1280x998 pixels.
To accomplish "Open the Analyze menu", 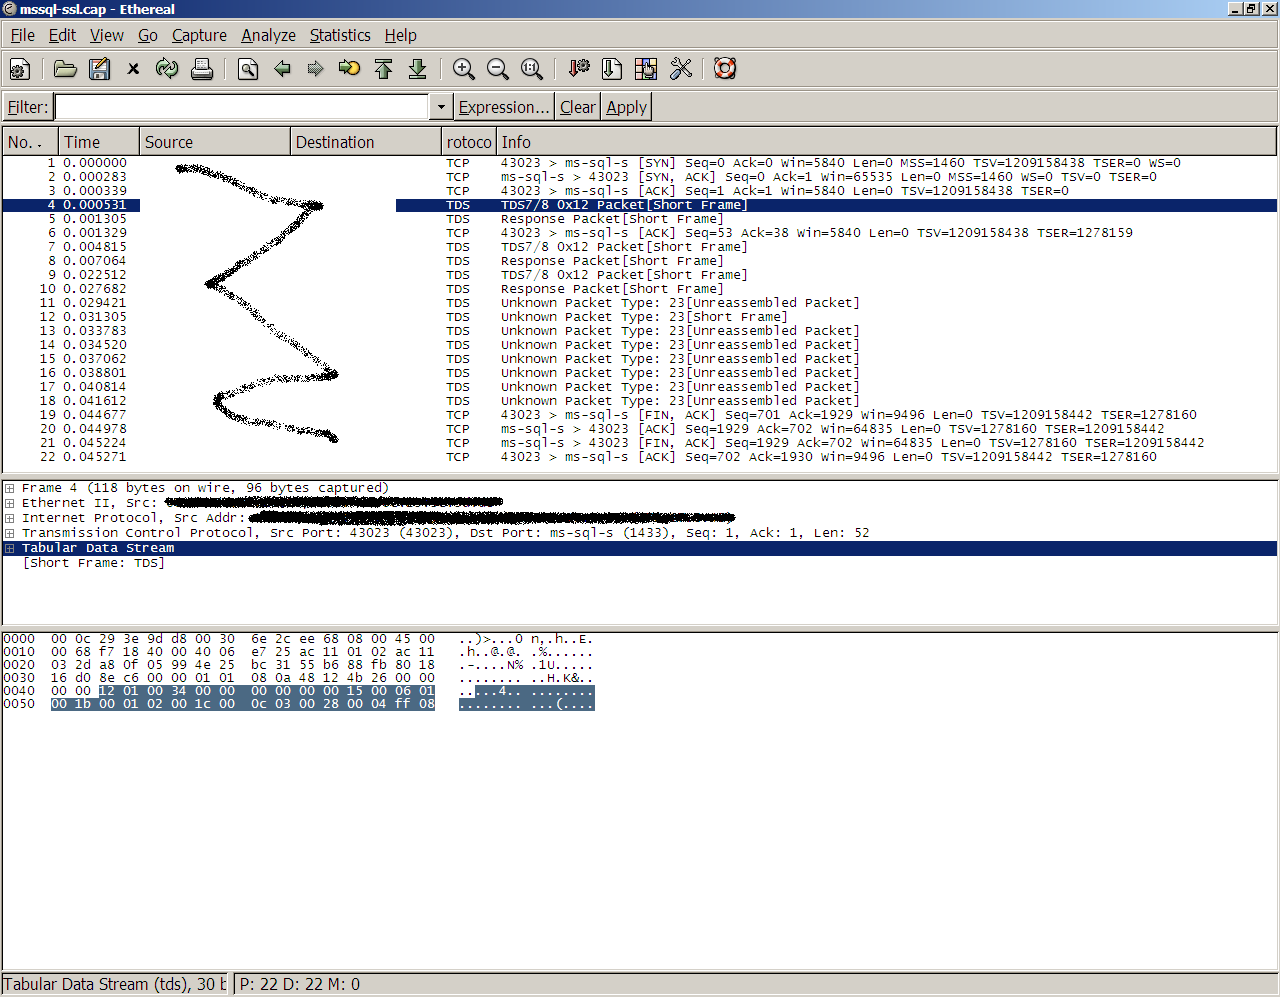I will click(x=268, y=35).
